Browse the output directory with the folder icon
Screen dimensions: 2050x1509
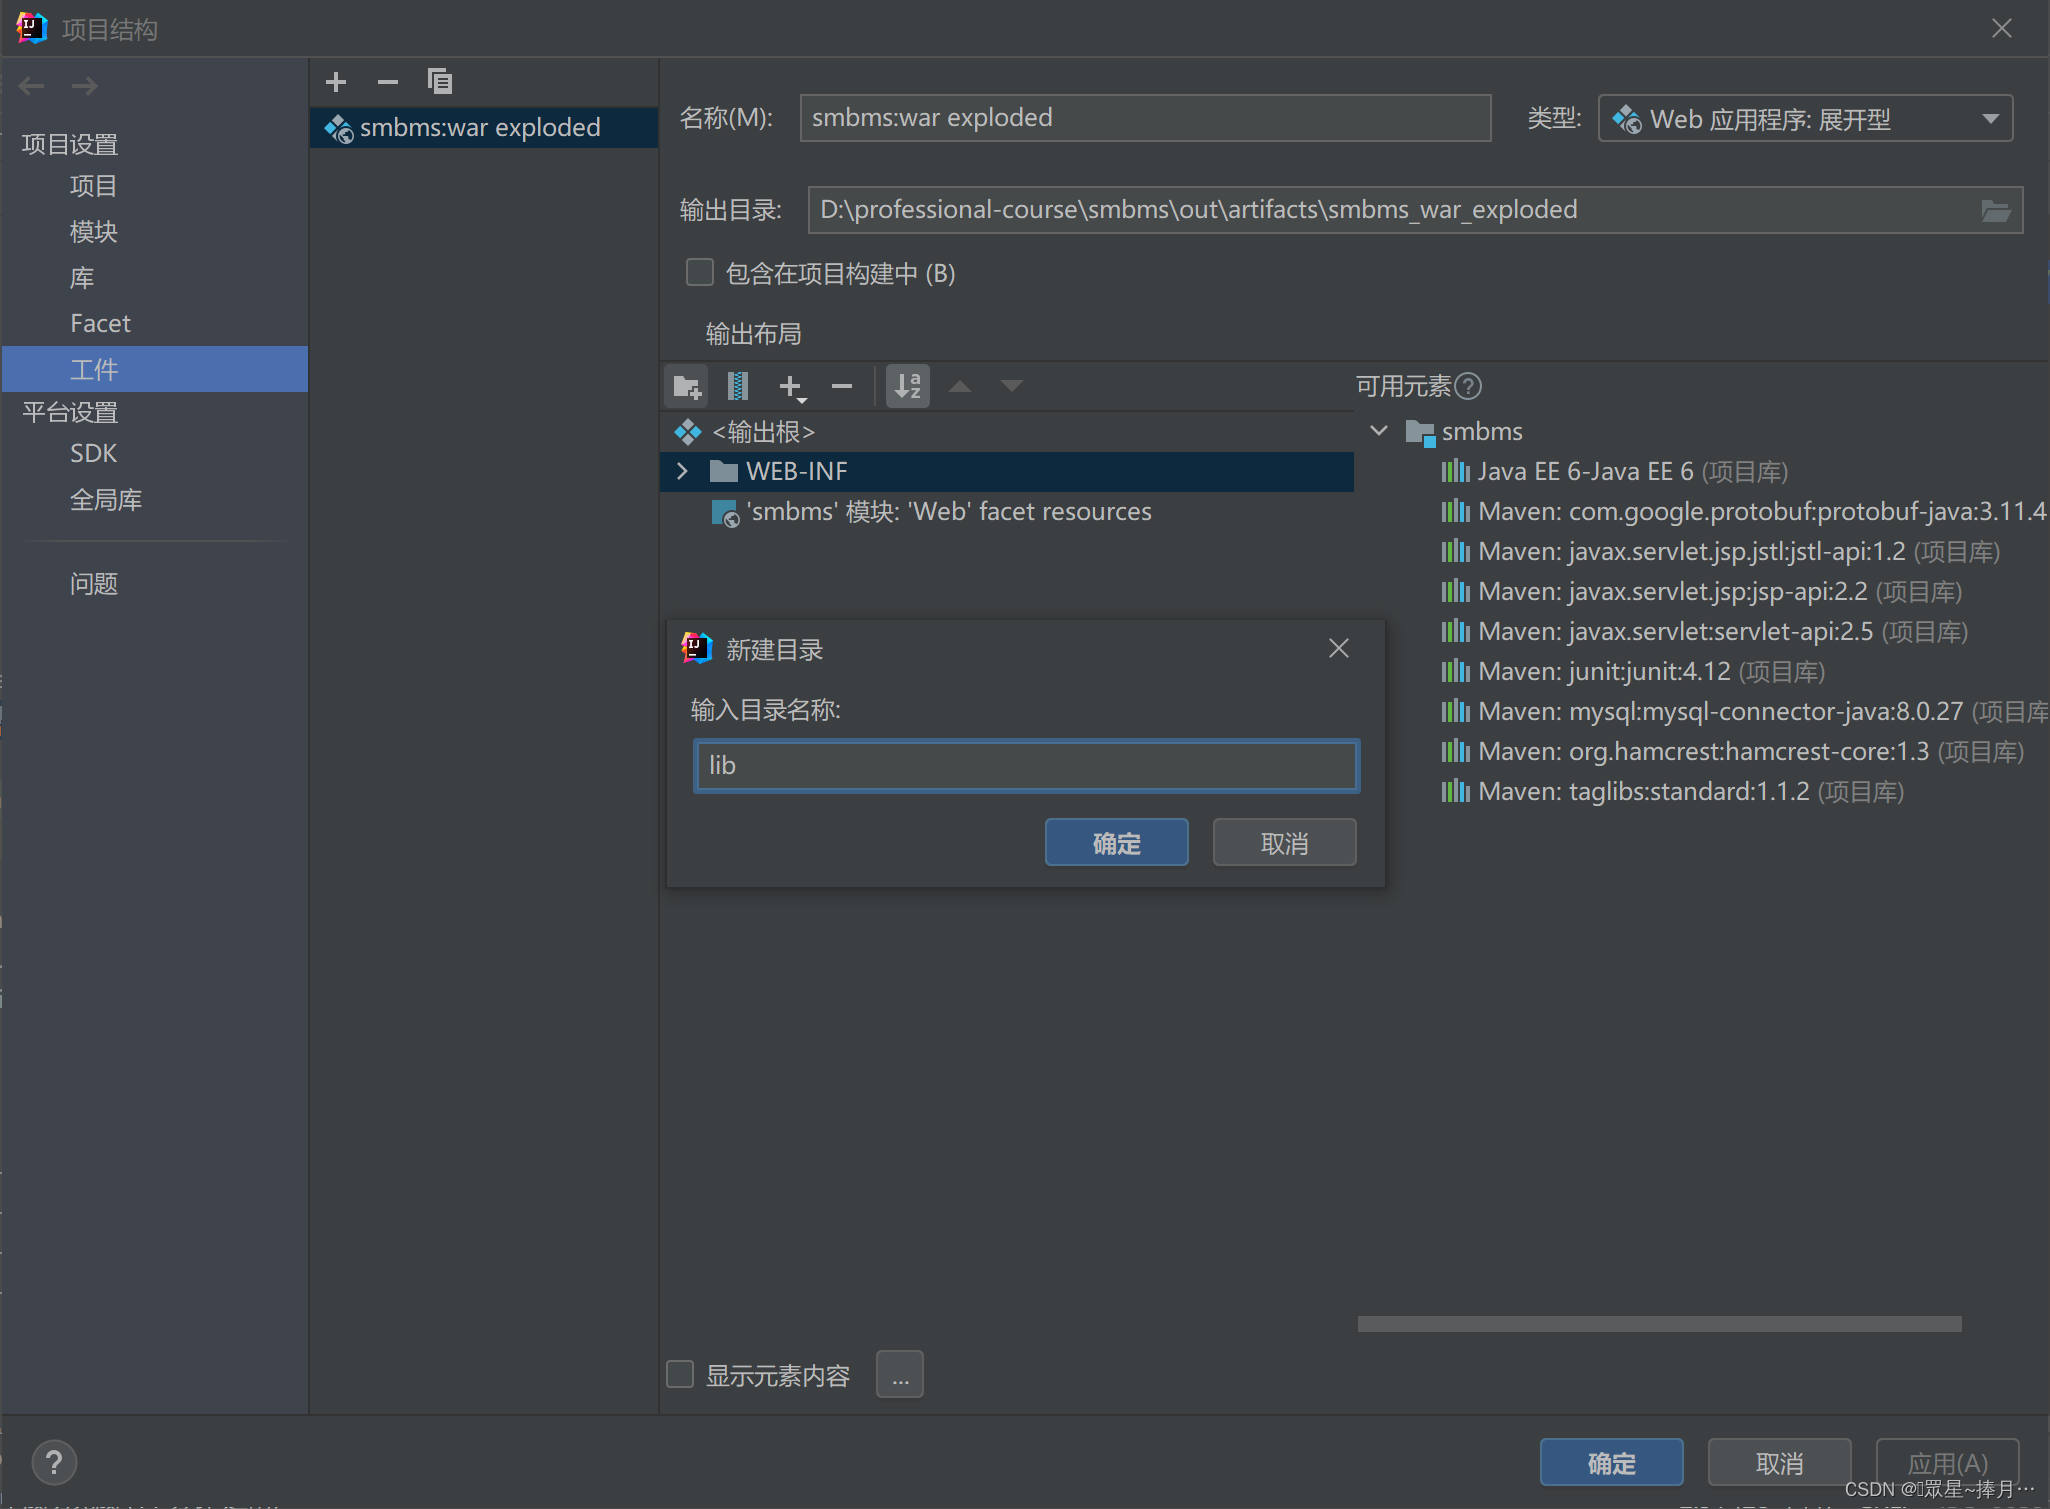tap(1996, 210)
